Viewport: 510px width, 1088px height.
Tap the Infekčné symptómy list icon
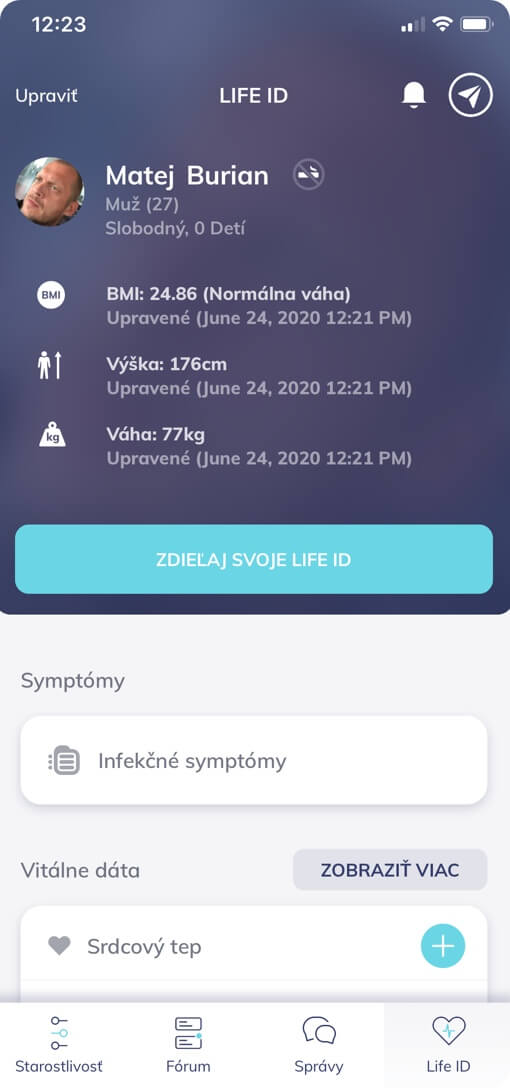tap(64, 760)
